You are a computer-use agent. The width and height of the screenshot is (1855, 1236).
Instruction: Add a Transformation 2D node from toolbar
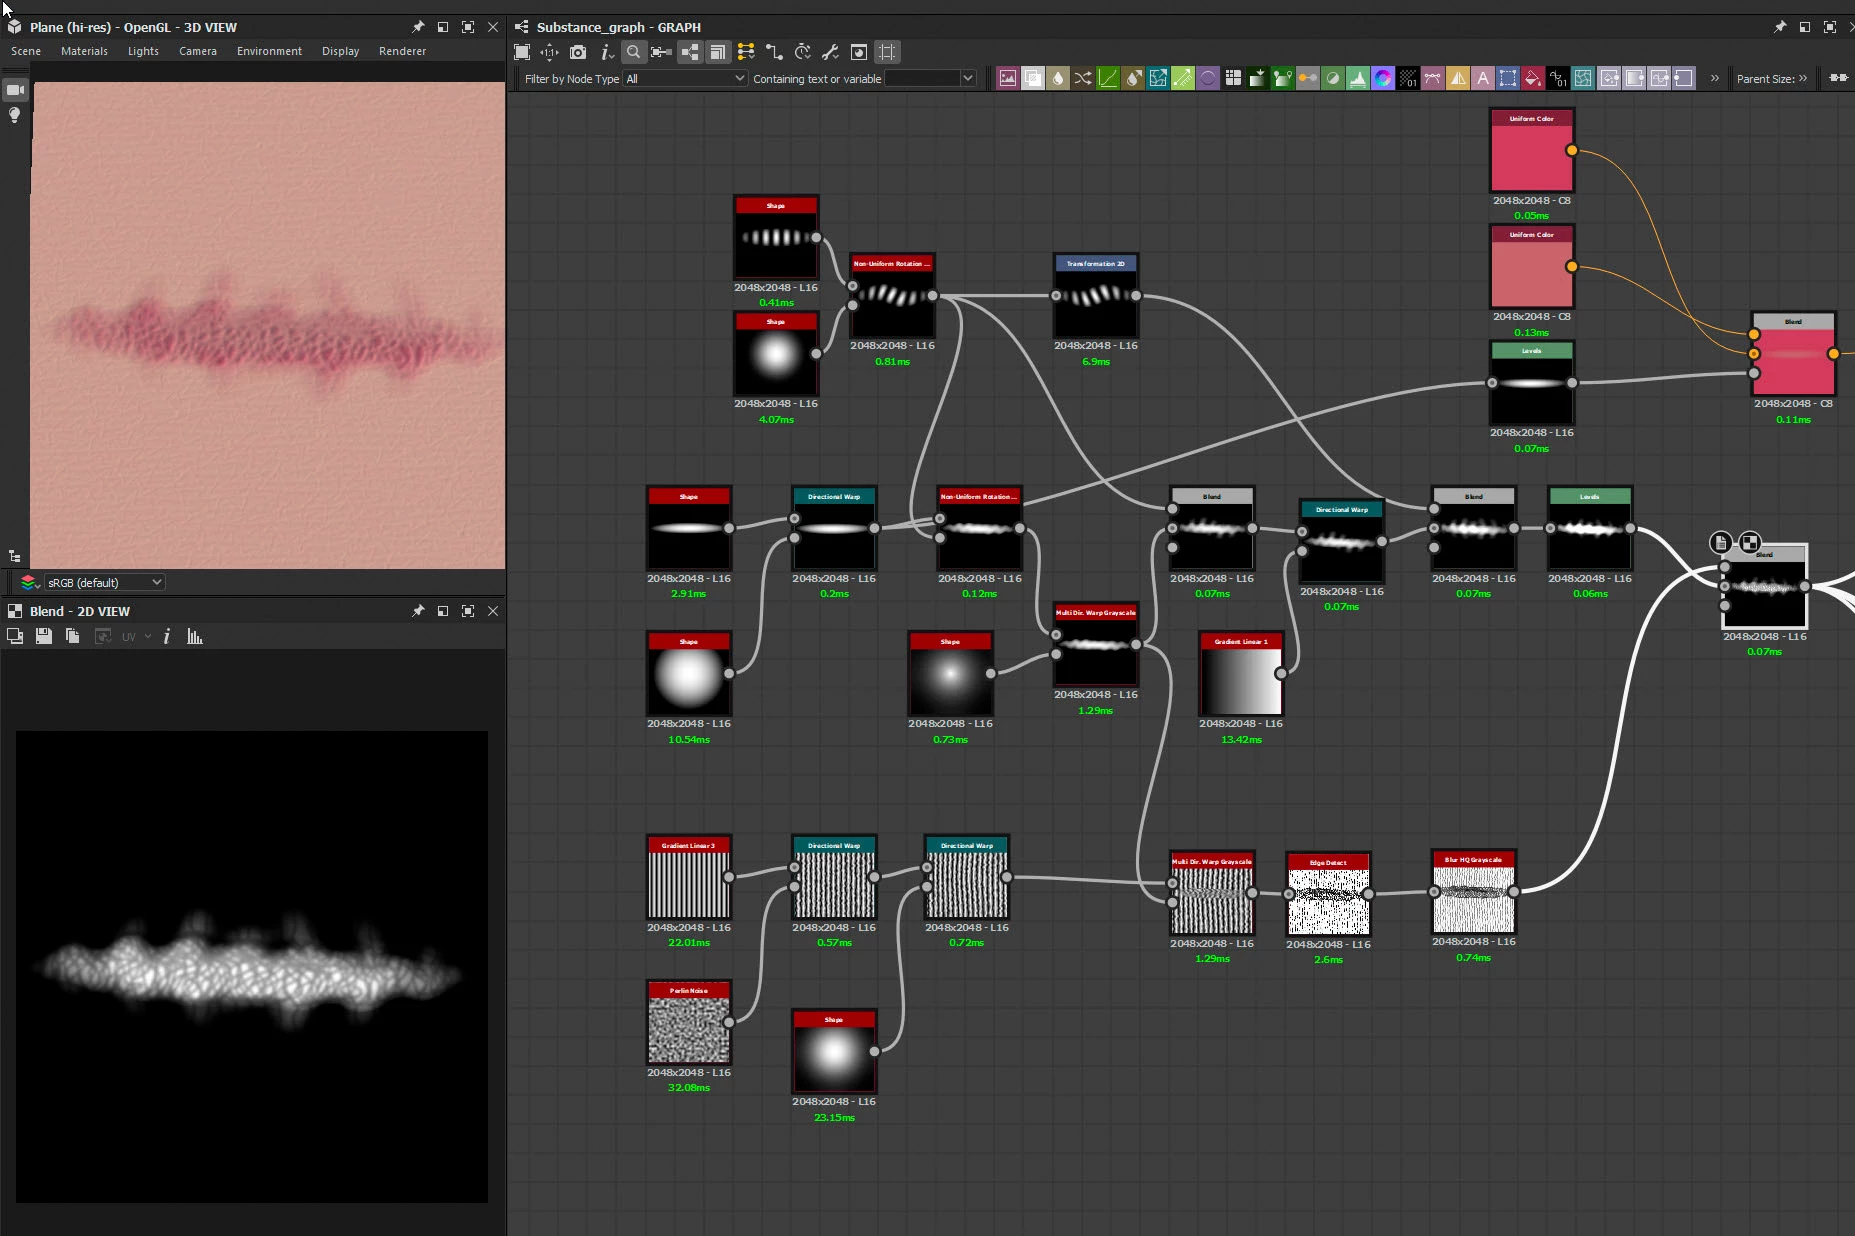(x=1508, y=78)
